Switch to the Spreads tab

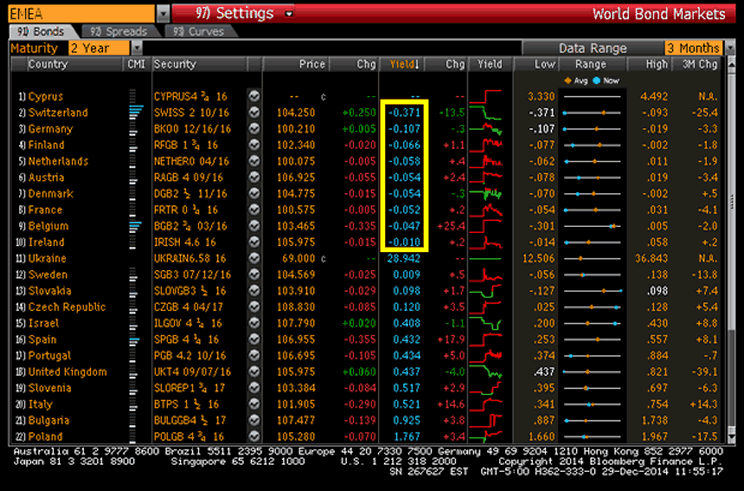tap(119, 32)
